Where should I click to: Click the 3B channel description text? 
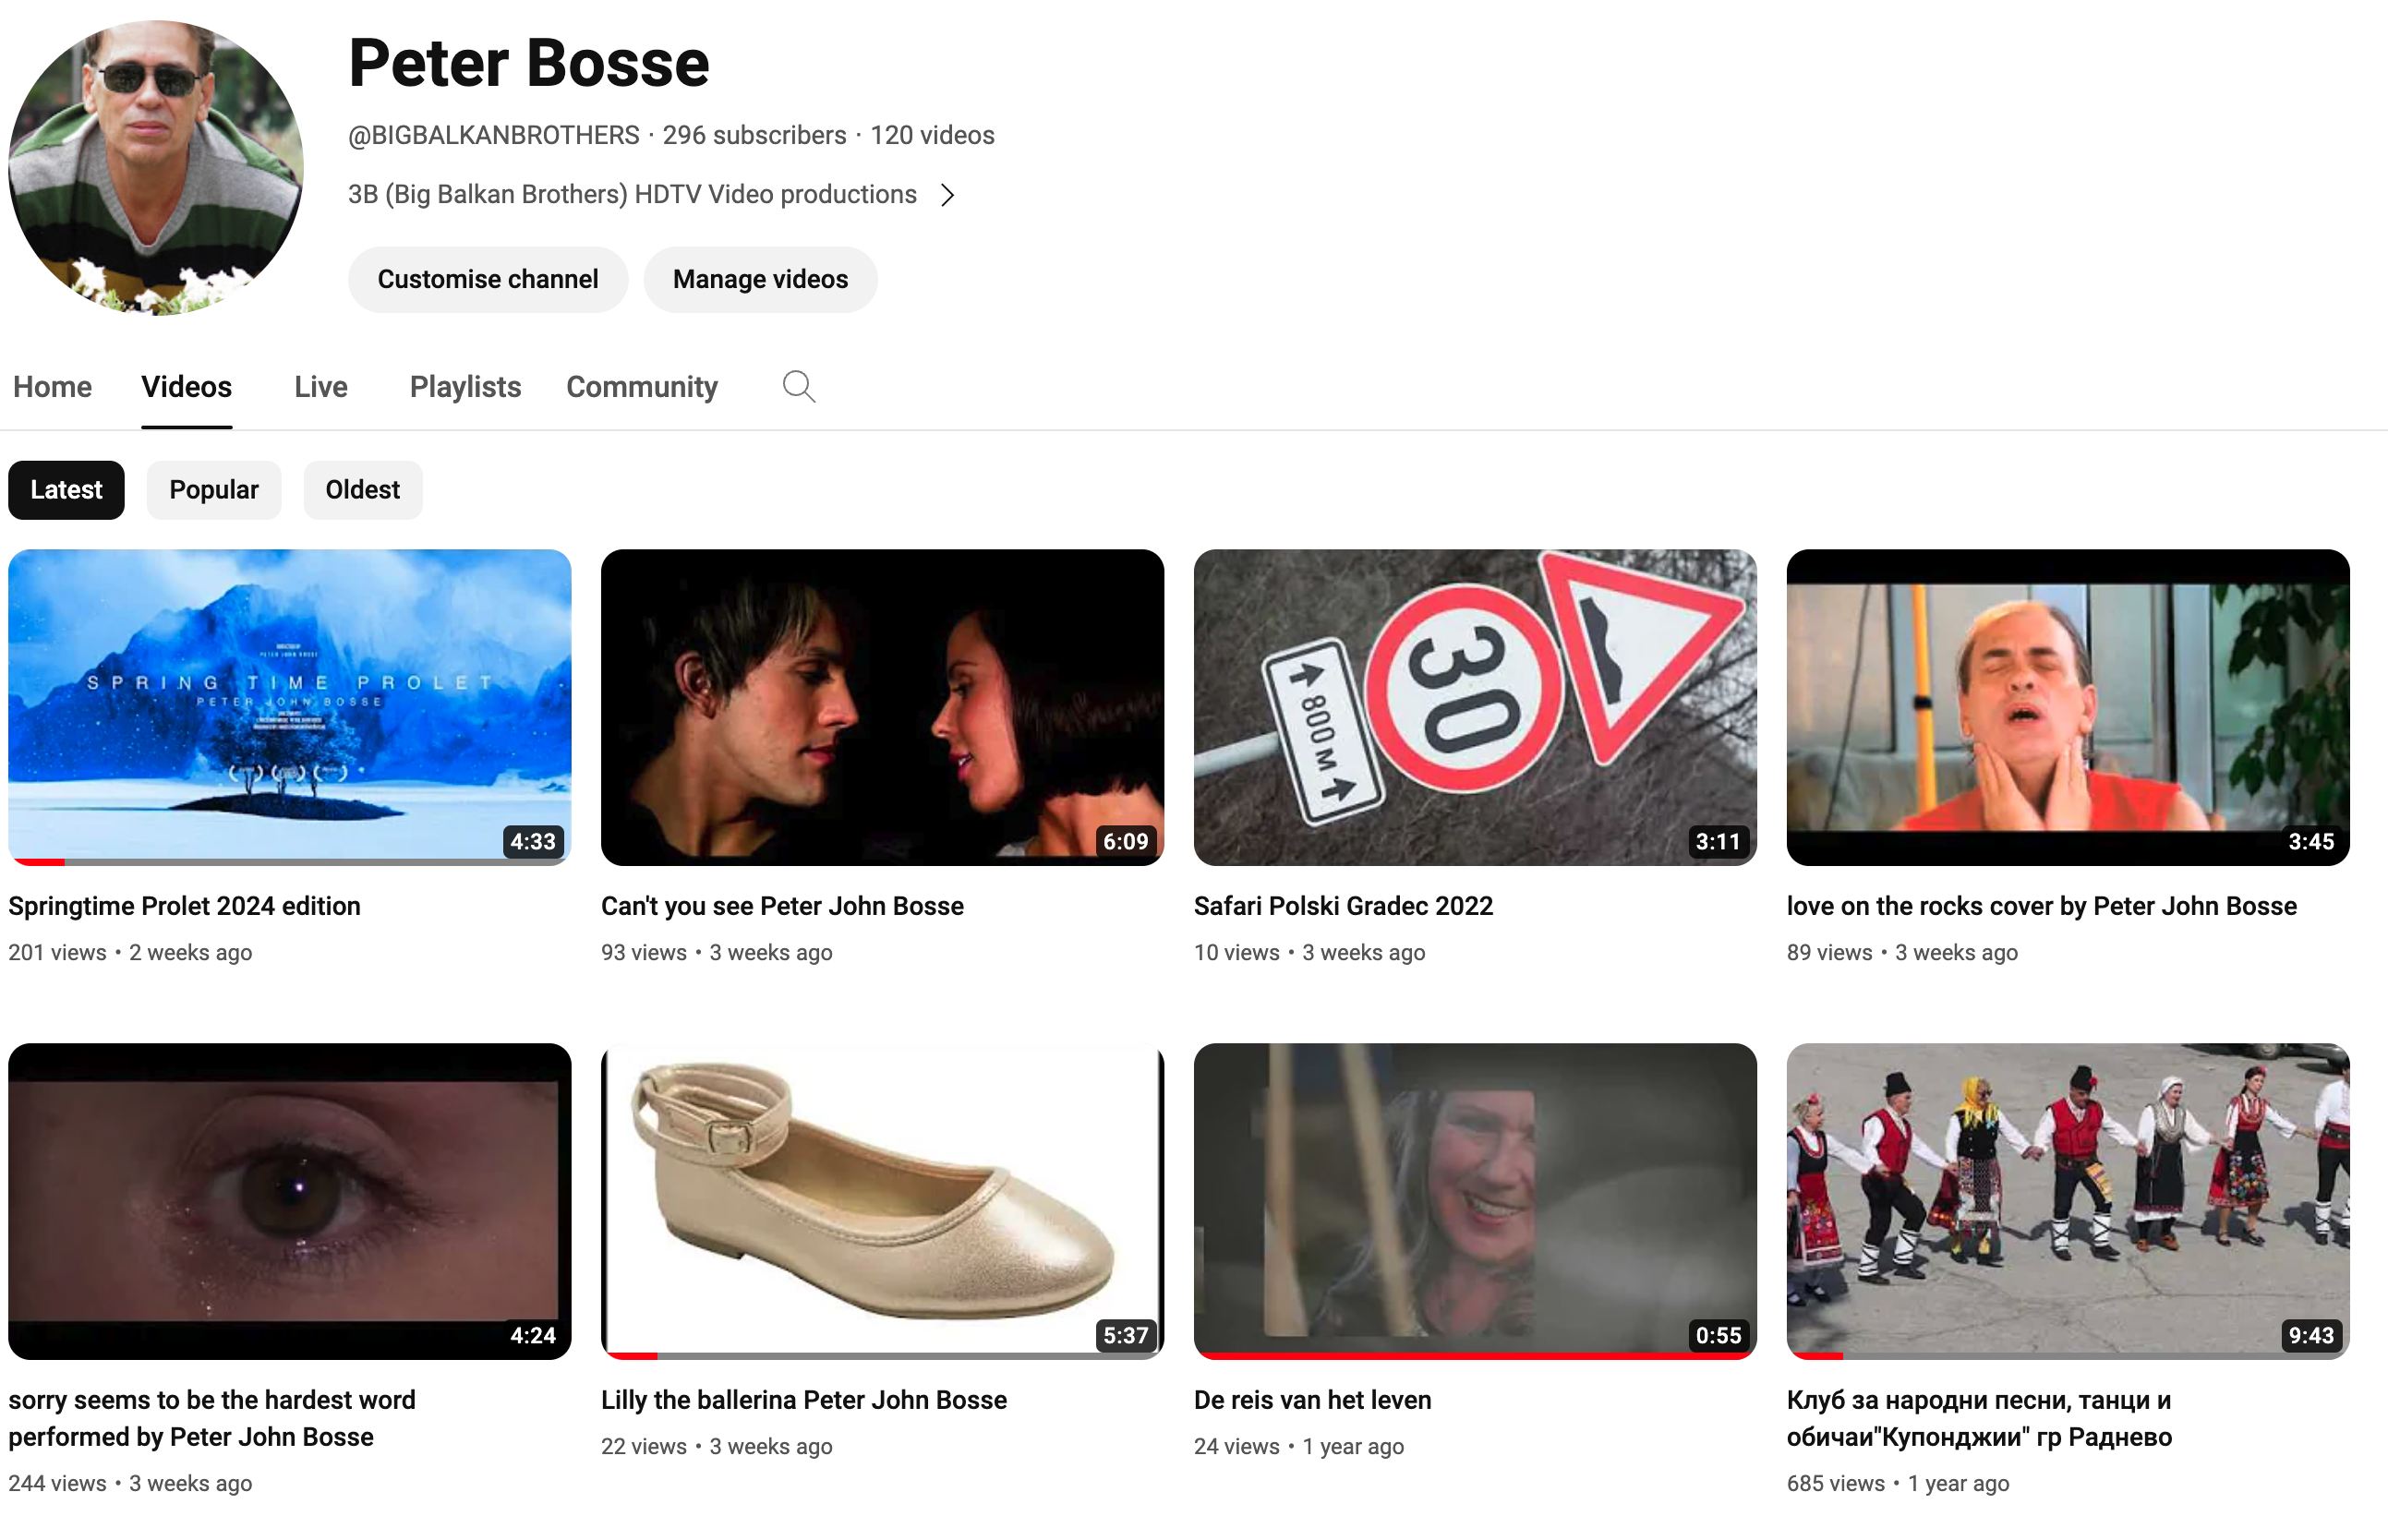click(632, 195)
